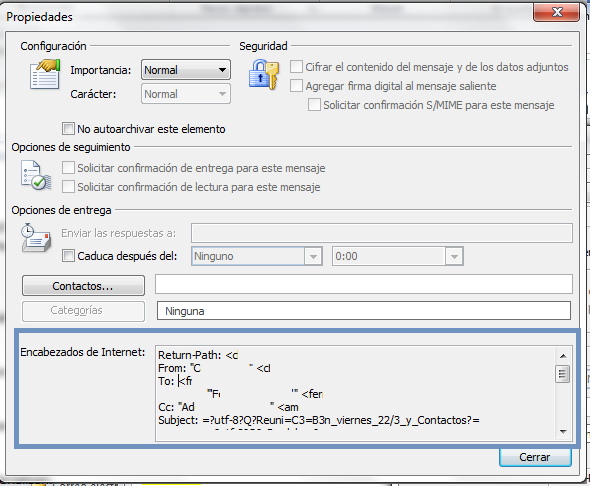Enable Caduca después del checkbox

pyautogui.click(x=68, y=256)
